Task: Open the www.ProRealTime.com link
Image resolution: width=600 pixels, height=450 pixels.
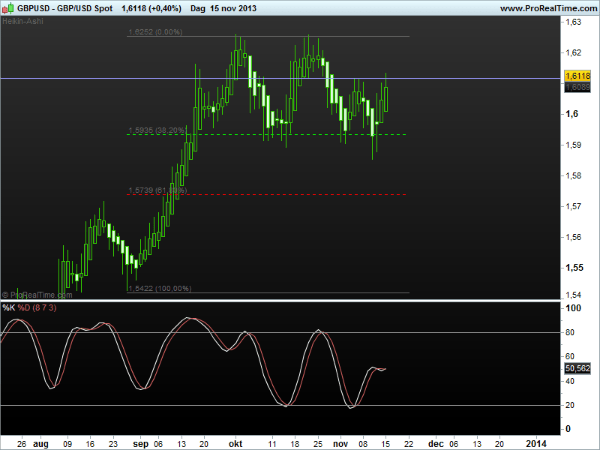Action: tap(549, 8)
